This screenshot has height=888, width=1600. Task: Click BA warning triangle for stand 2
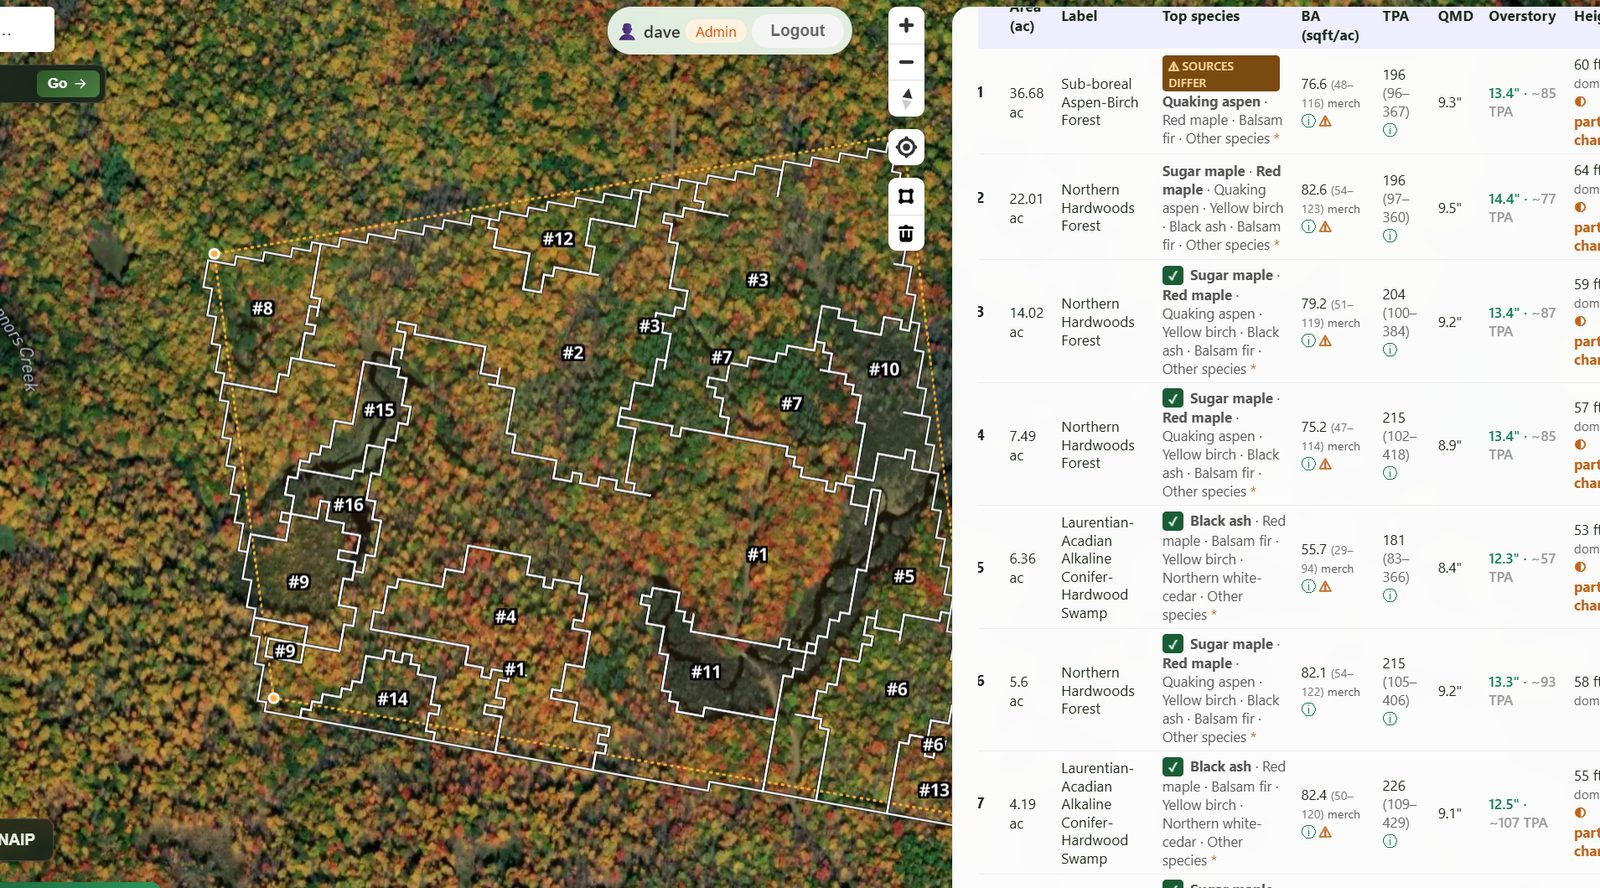click(1325, 227)
